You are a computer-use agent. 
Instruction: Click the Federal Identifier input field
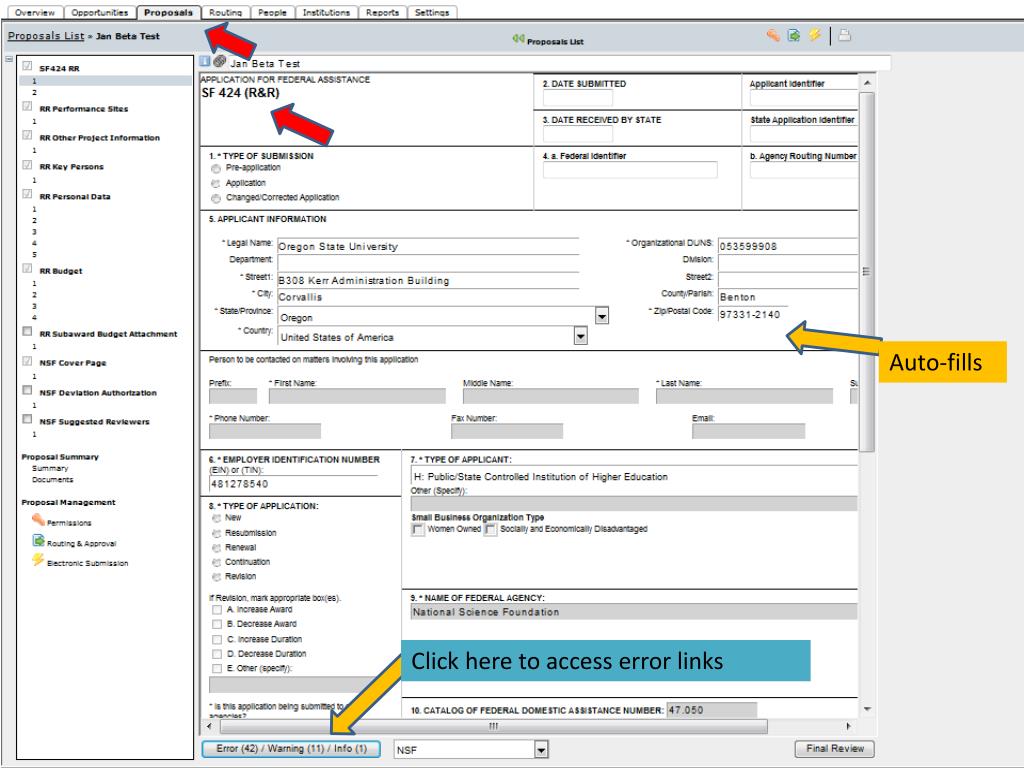coord(630,170)
